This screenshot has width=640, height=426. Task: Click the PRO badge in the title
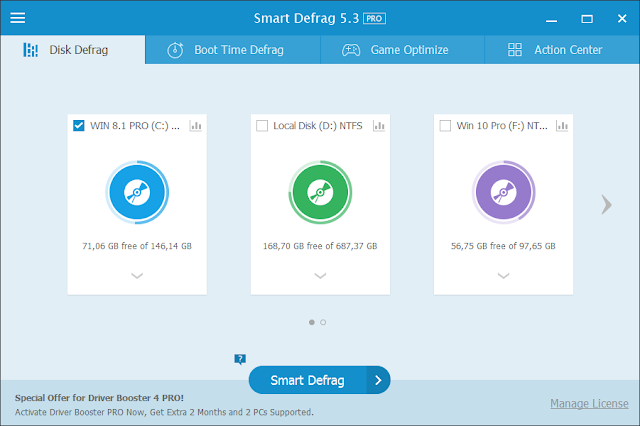click(374, 18)
